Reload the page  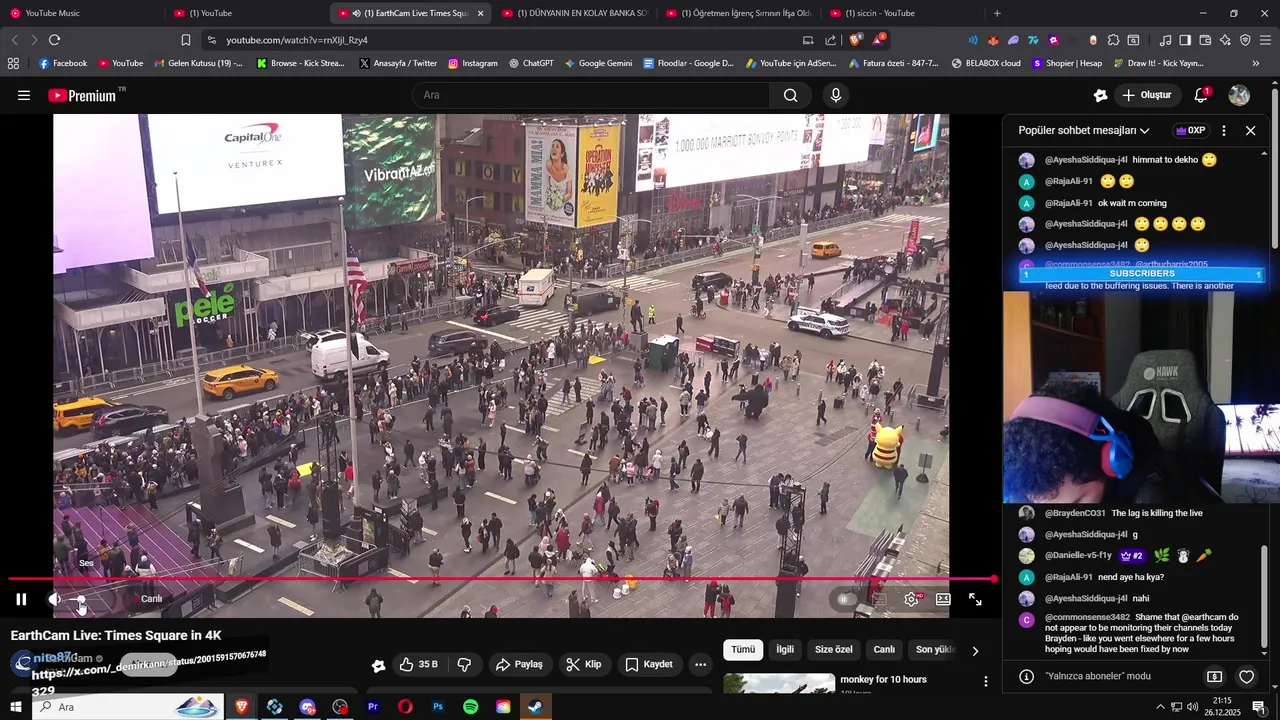(x=54, y=40)
